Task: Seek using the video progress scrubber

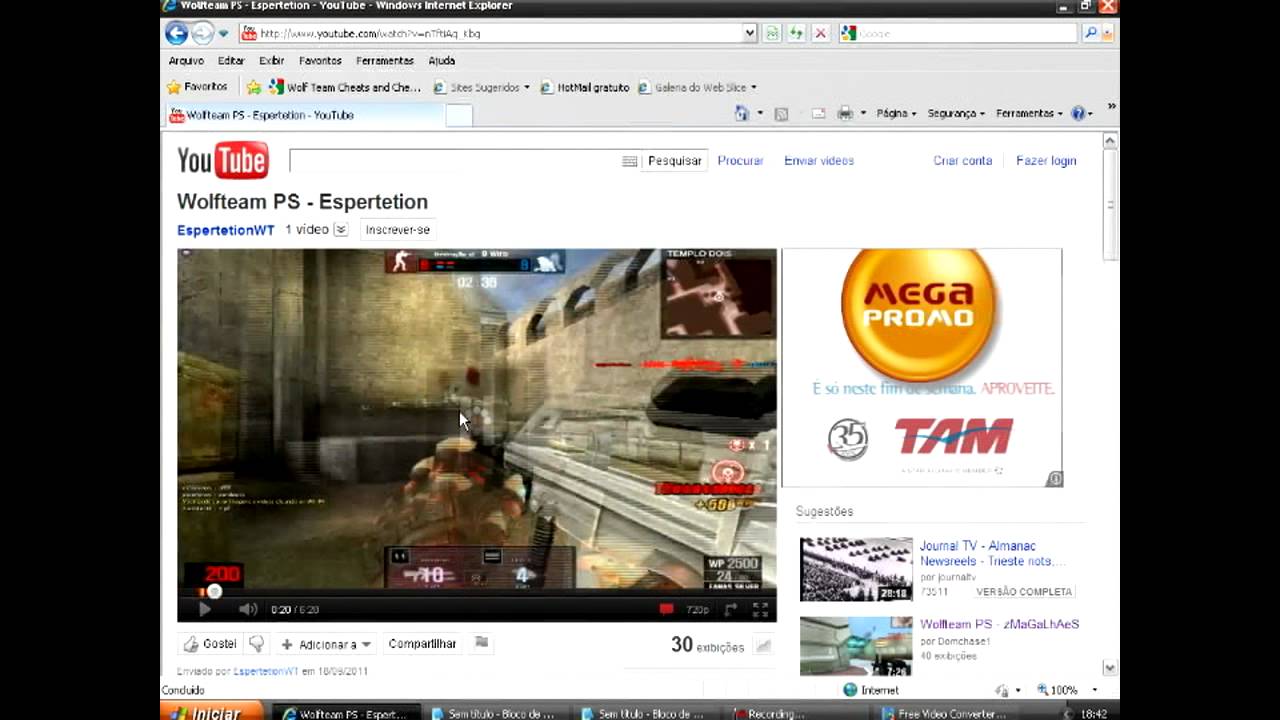Action: click(213, 592)
